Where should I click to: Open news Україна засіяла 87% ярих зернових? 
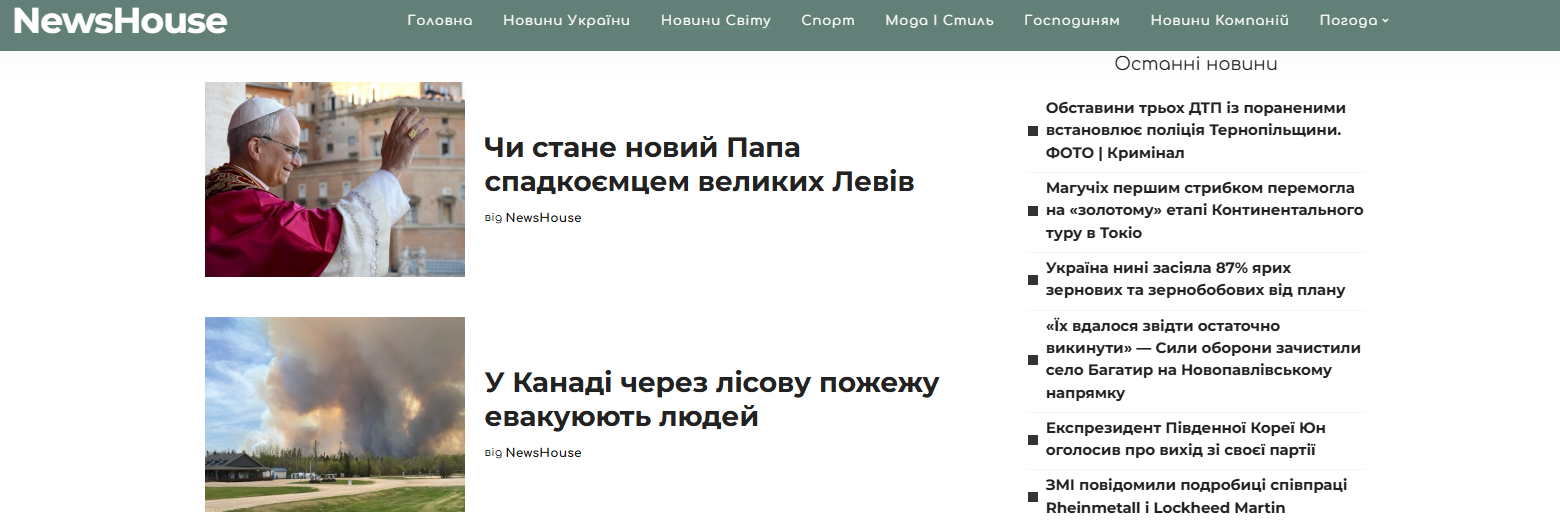[x=1196, y=279]
